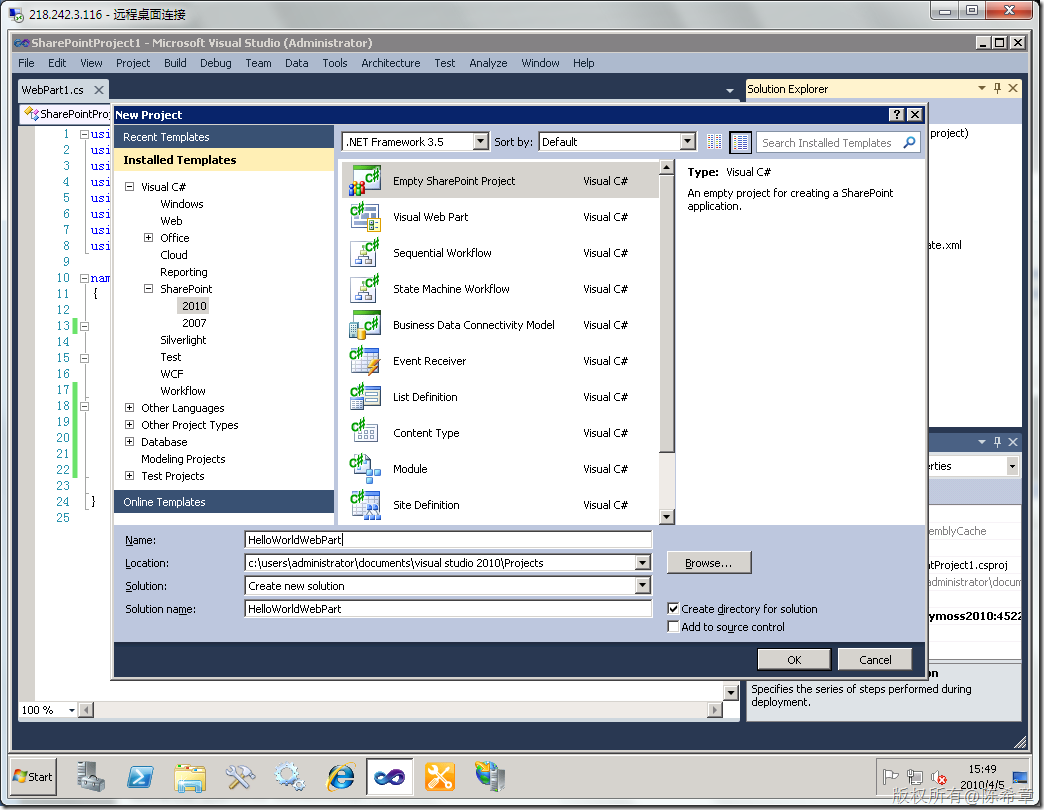Click the volume icon in system tray
Image resolution: width=1044 pixels, height=810 pixels.
click(939, 777)
